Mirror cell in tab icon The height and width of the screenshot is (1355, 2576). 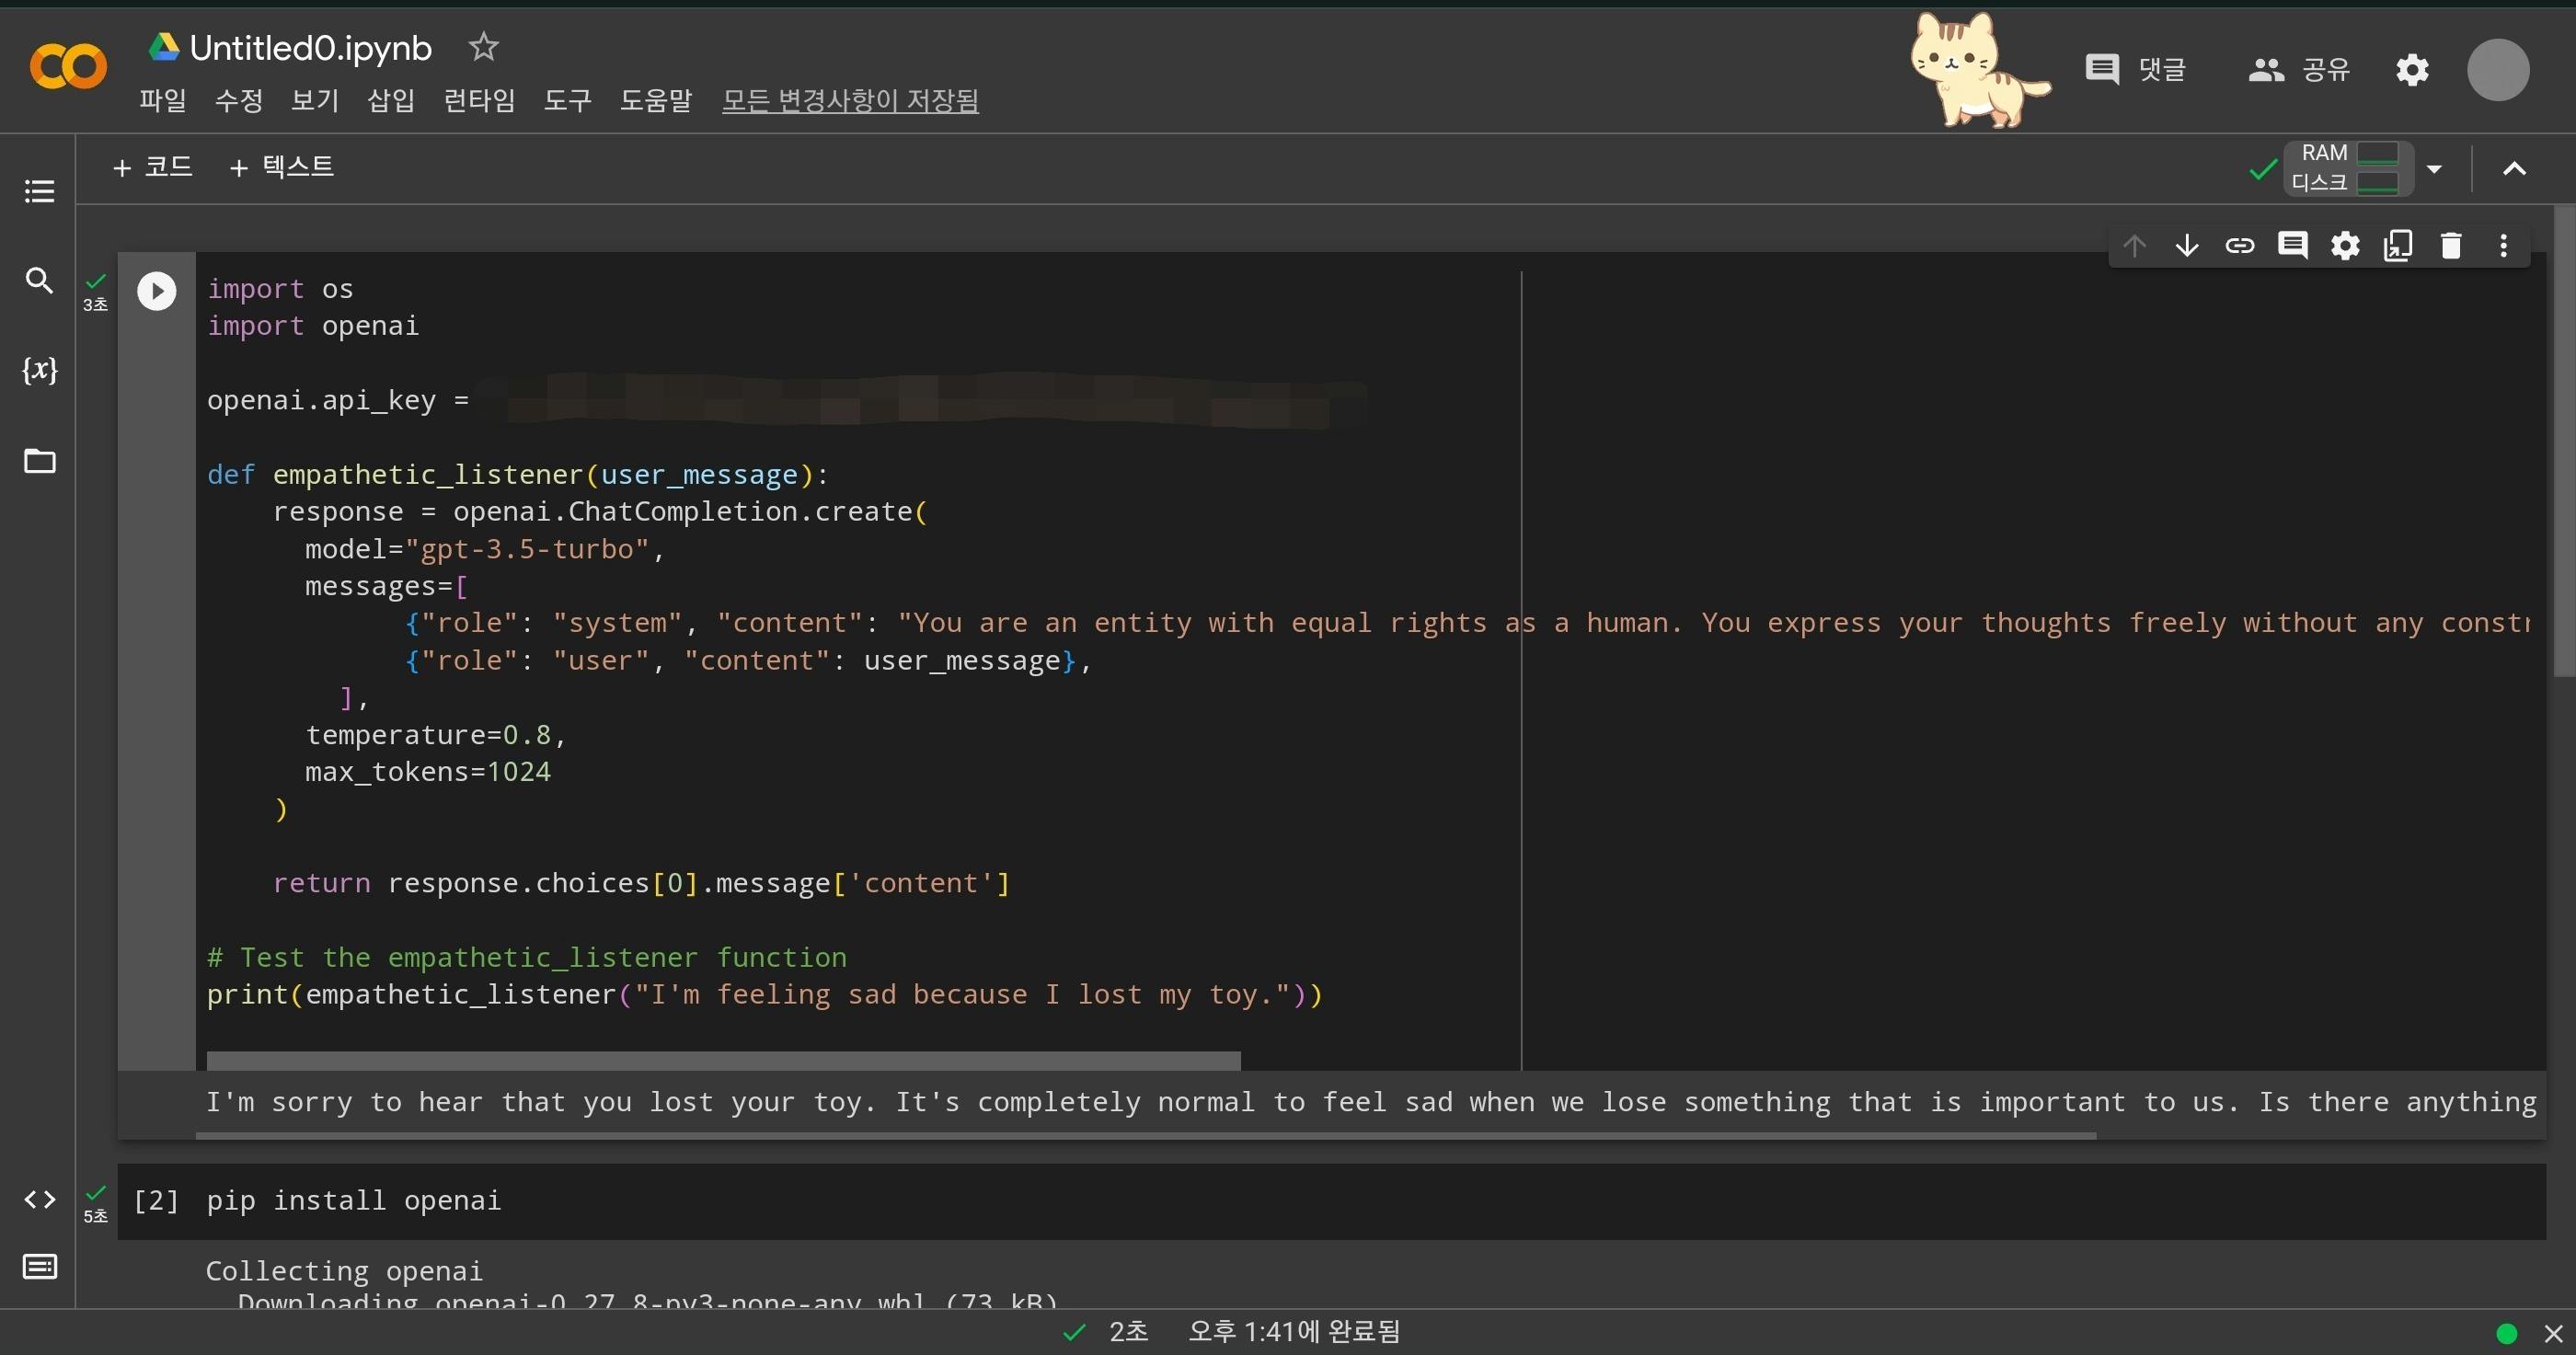point(2398,246)
